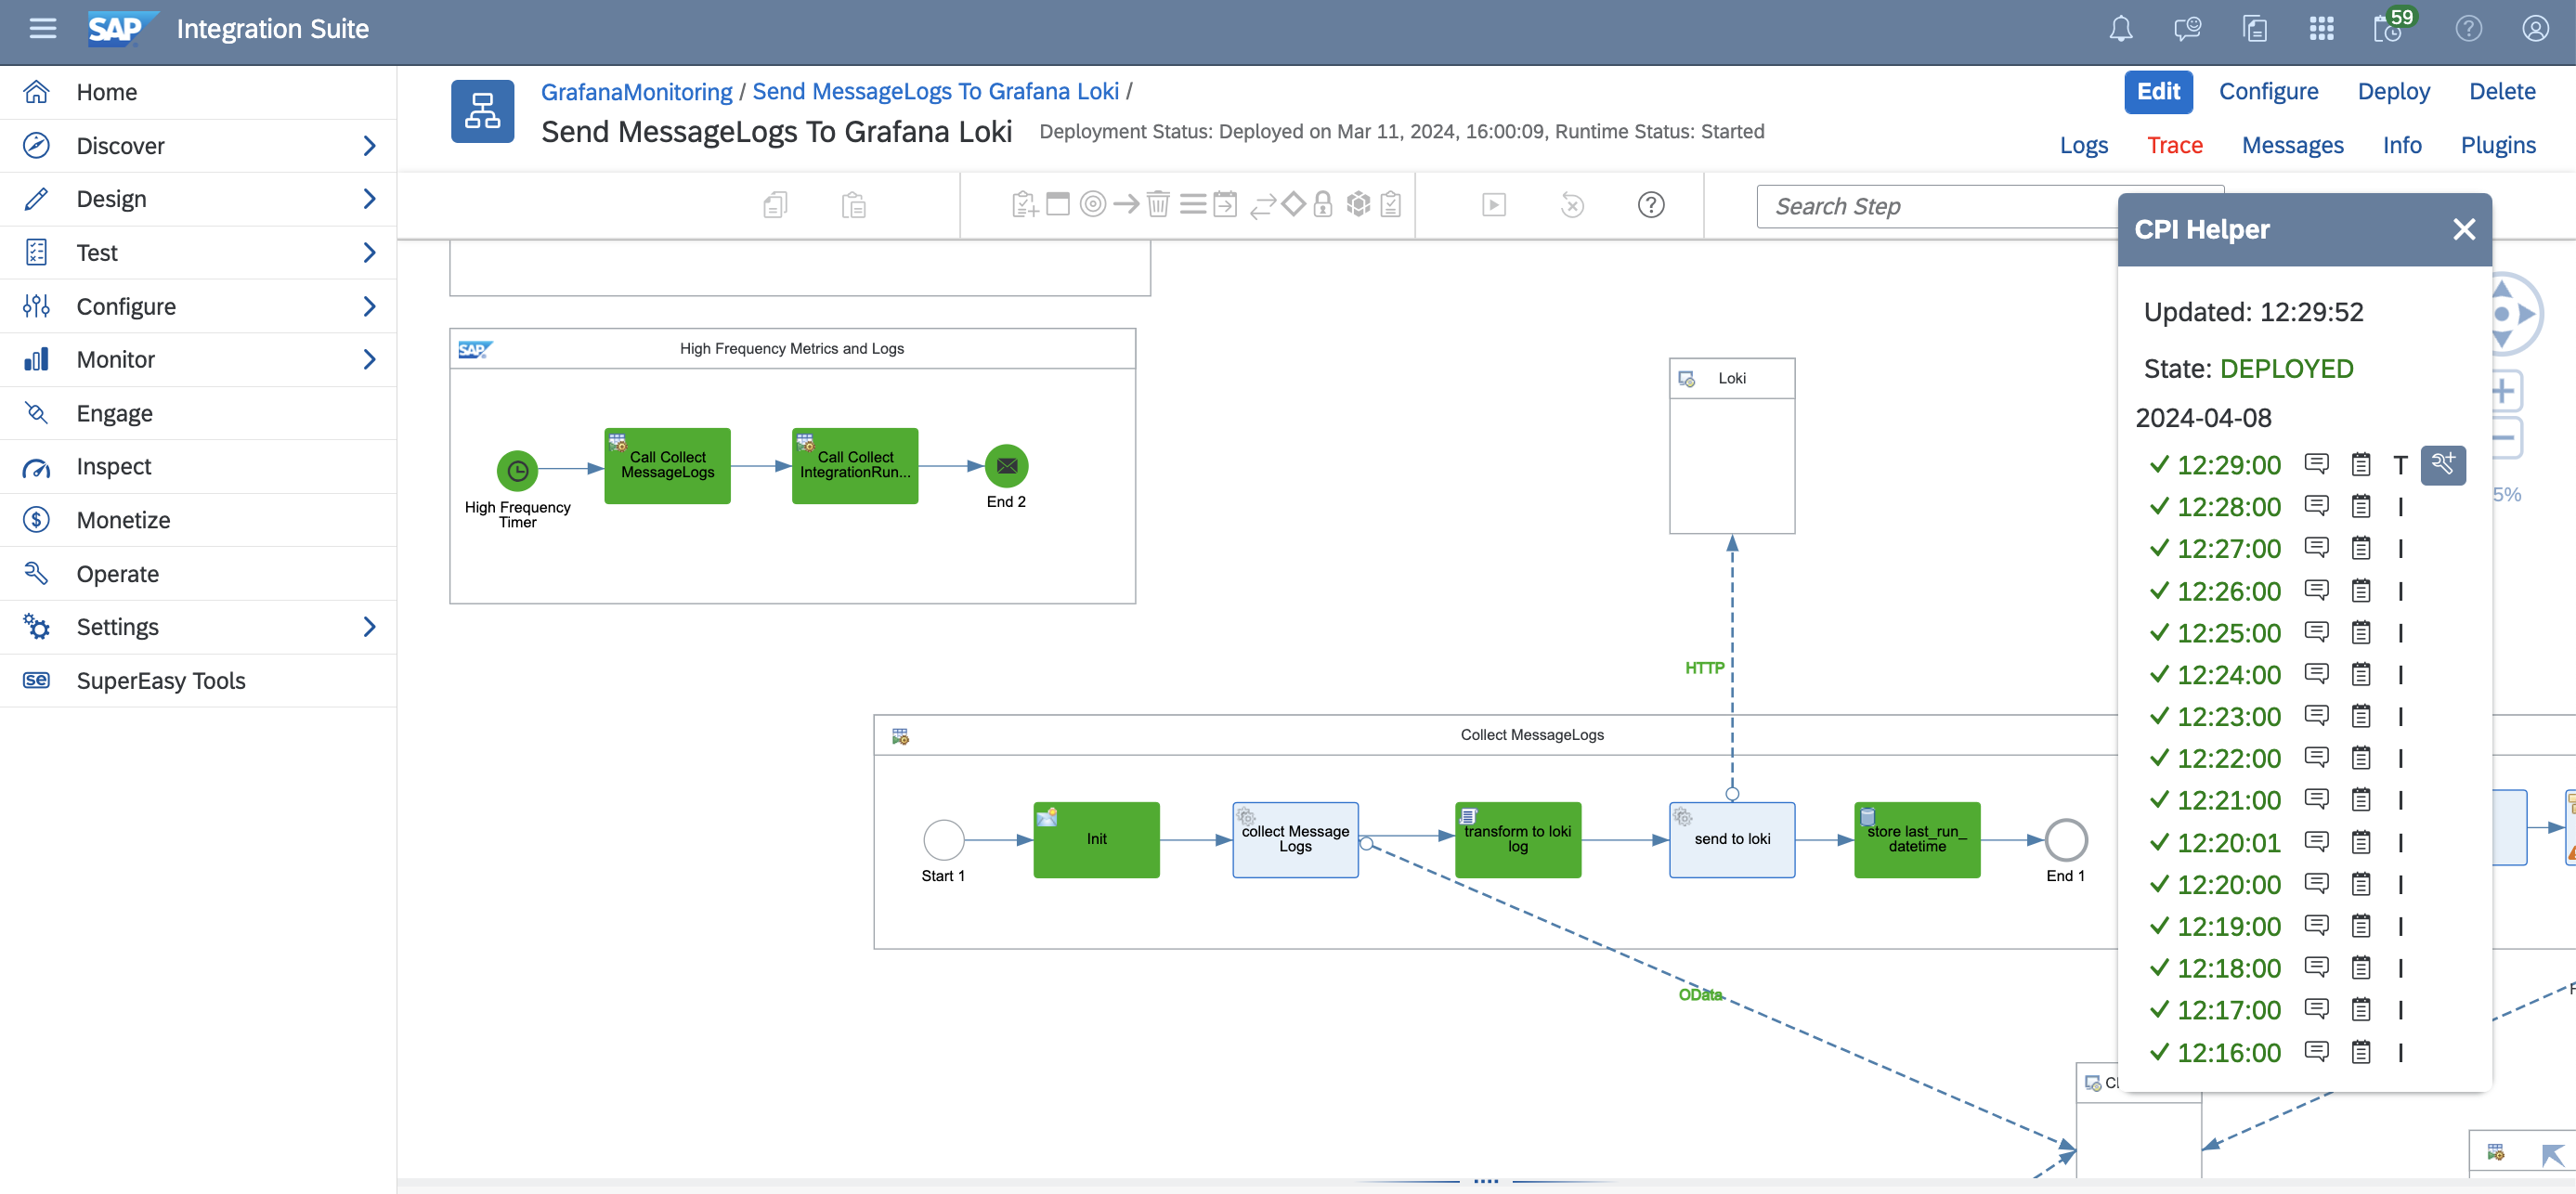Switch to the Trace tab

(x=2174, y=145)
